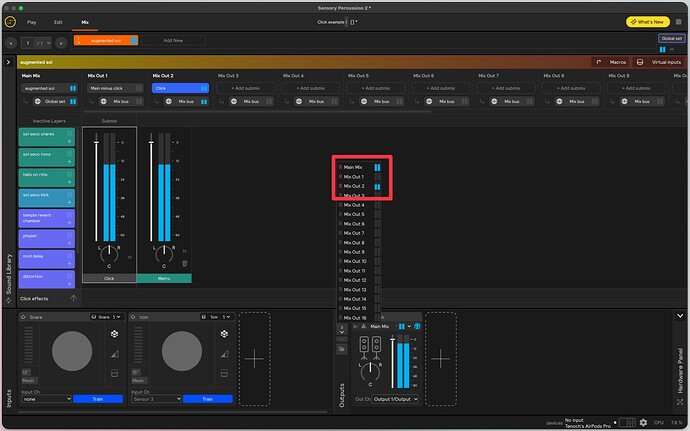
Task: Switch to the Edit tab
Action: click(58, 22)
